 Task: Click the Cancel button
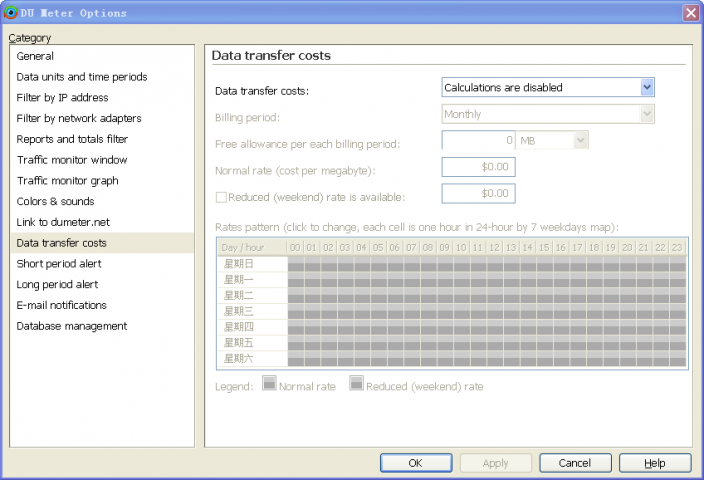pyautogui.click(x=575, y=463)
